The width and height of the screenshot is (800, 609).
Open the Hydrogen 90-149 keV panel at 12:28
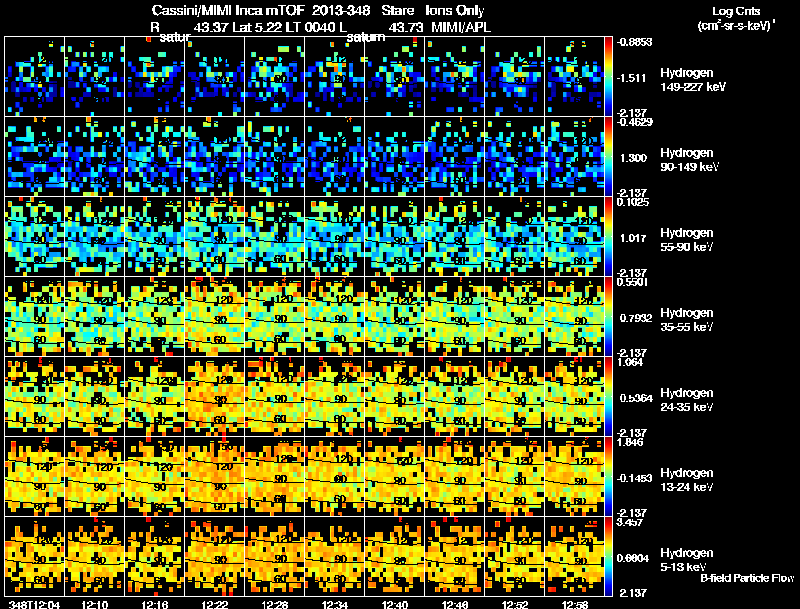click(274, 157)
